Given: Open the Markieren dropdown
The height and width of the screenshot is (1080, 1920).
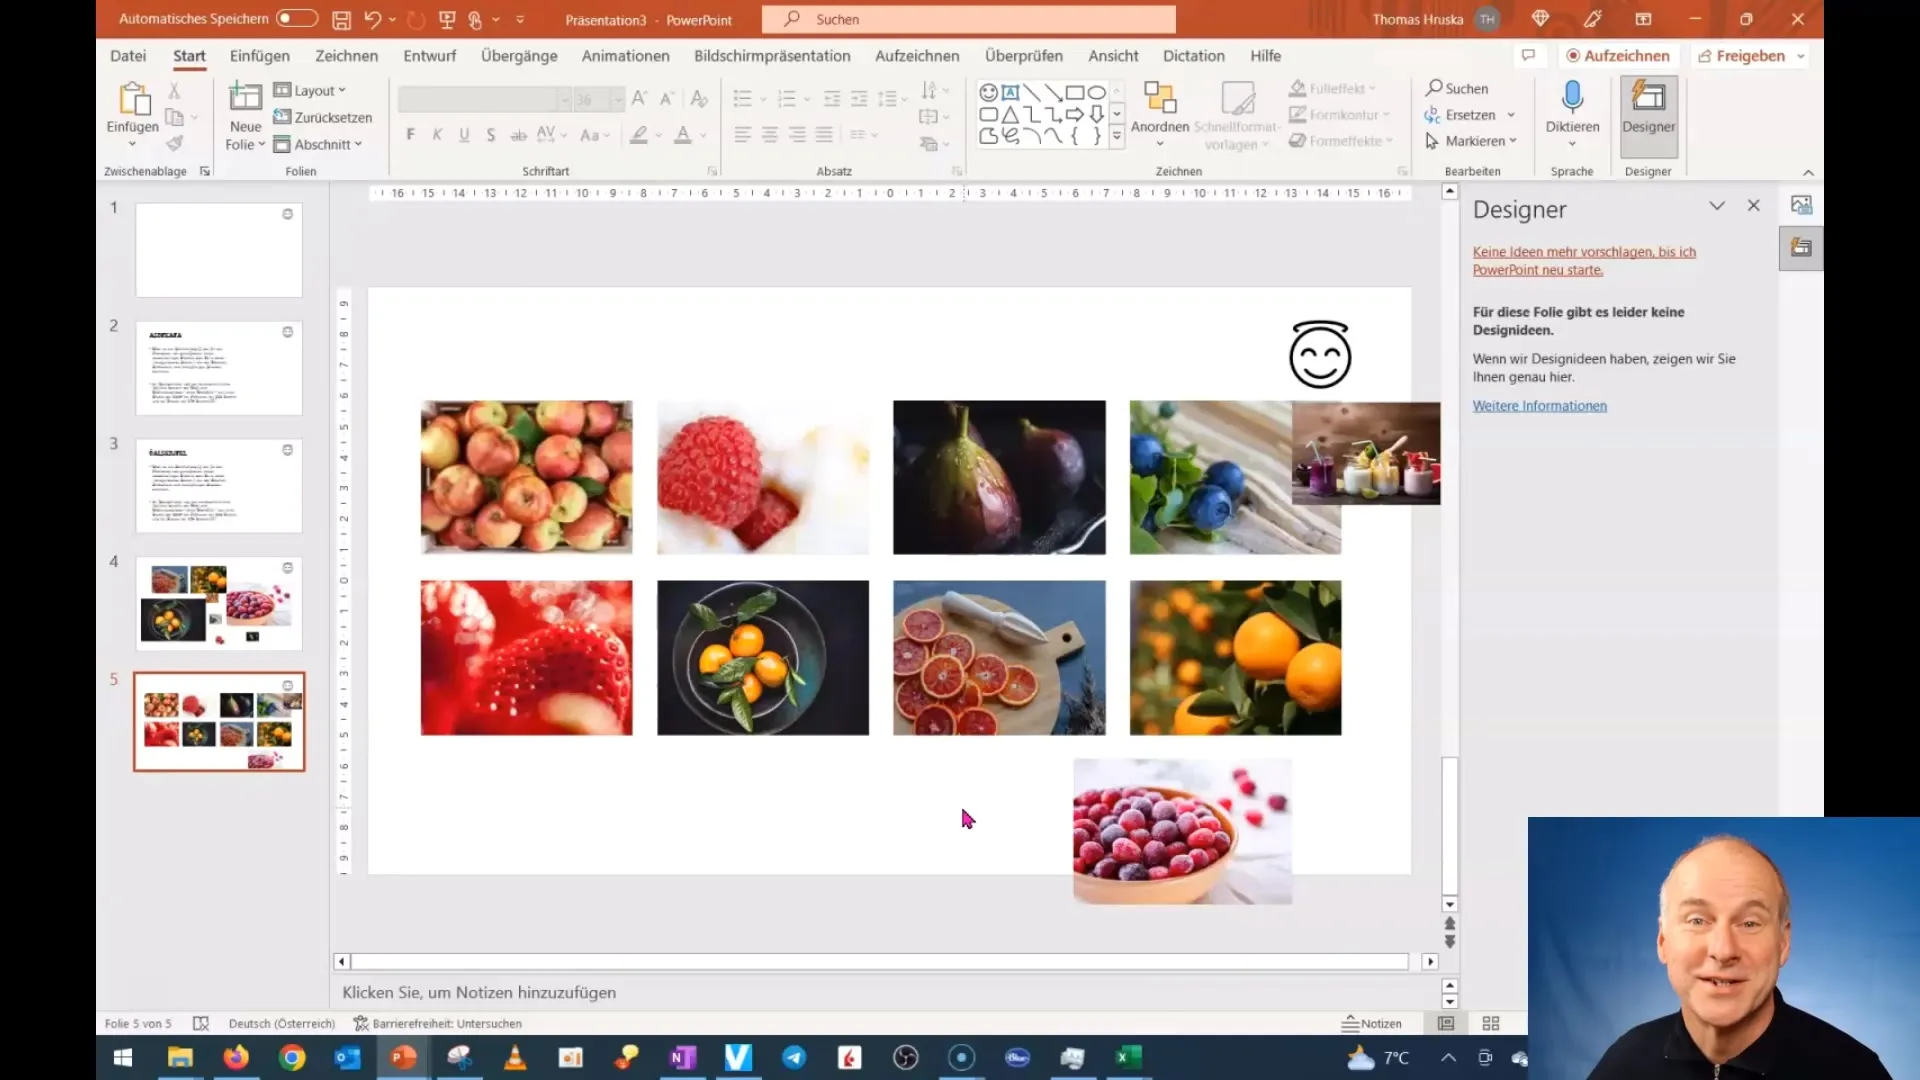Looking at the screenshot, I should point(1471,141).
